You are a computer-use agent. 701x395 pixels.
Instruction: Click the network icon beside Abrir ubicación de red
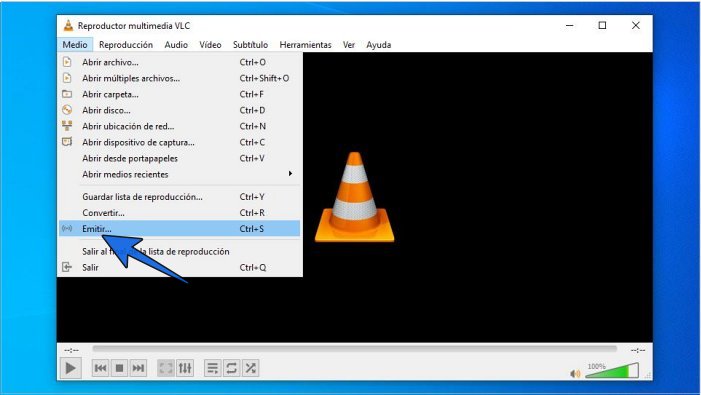click(67, 126)
